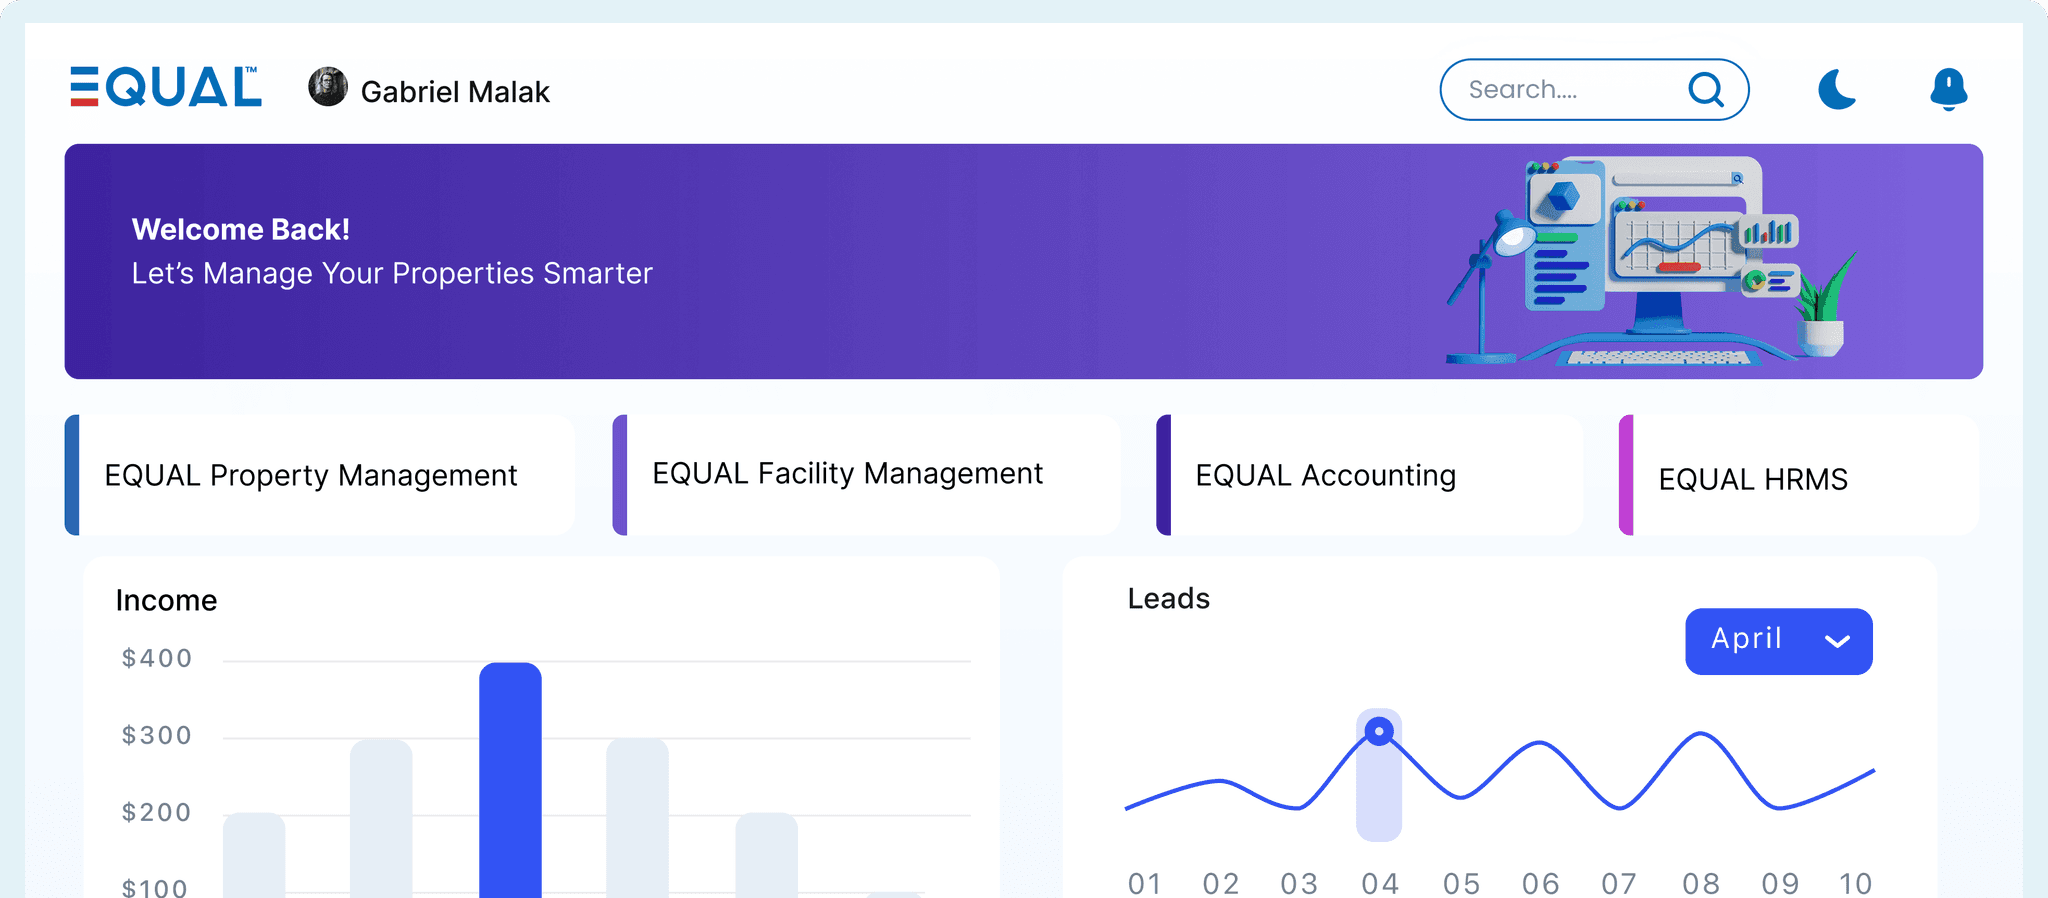The width and height of the screenshot is (2048, 898).
Task: Open EQUAL Accounting module
Action: pyautogui.click(x=1370, y=475)
